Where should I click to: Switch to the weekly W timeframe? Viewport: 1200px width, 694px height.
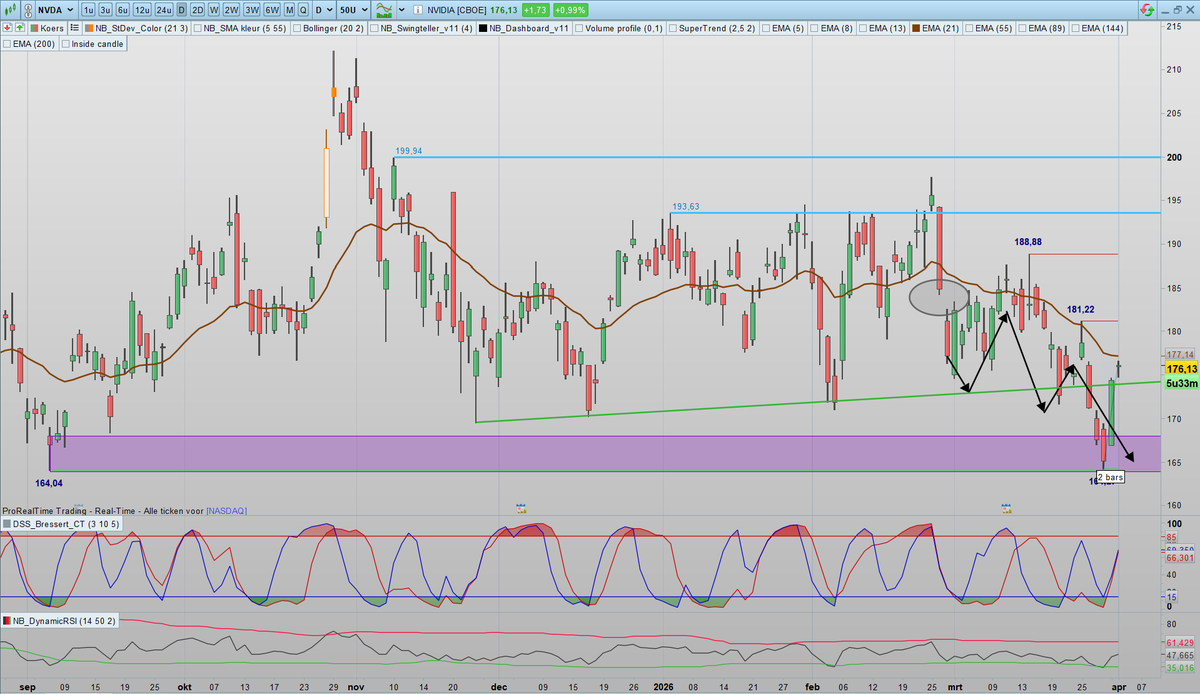point(213,9)
